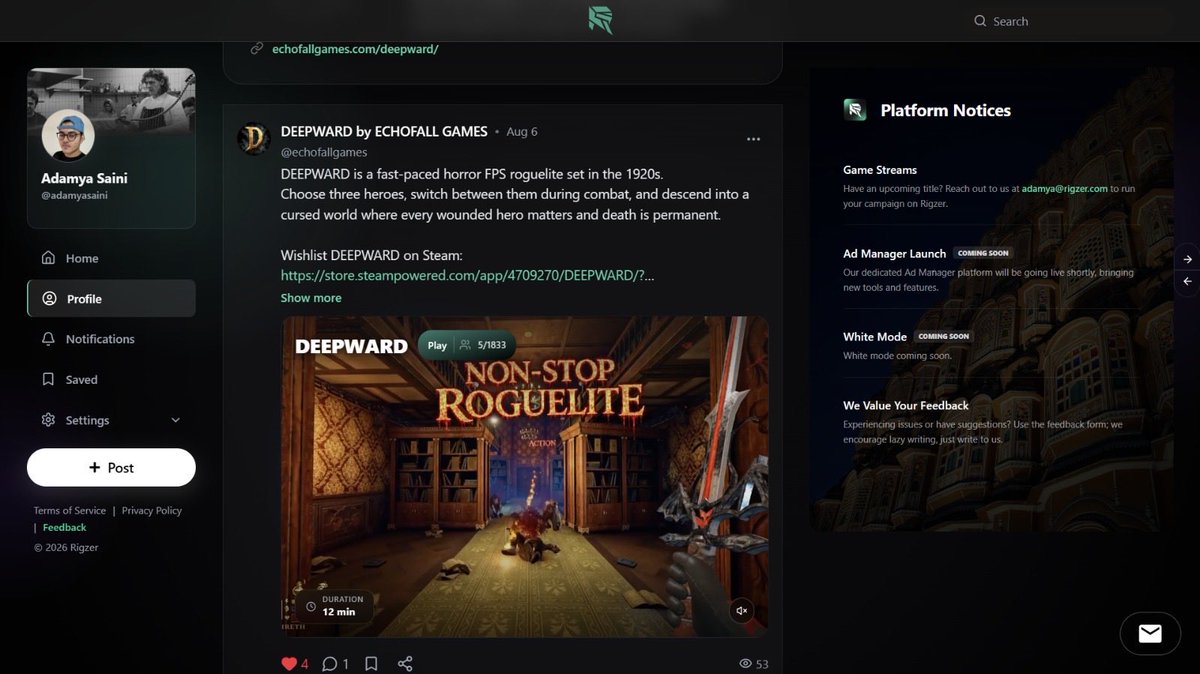Click the players count 5/1833 icon

click(x=465, y=345)
